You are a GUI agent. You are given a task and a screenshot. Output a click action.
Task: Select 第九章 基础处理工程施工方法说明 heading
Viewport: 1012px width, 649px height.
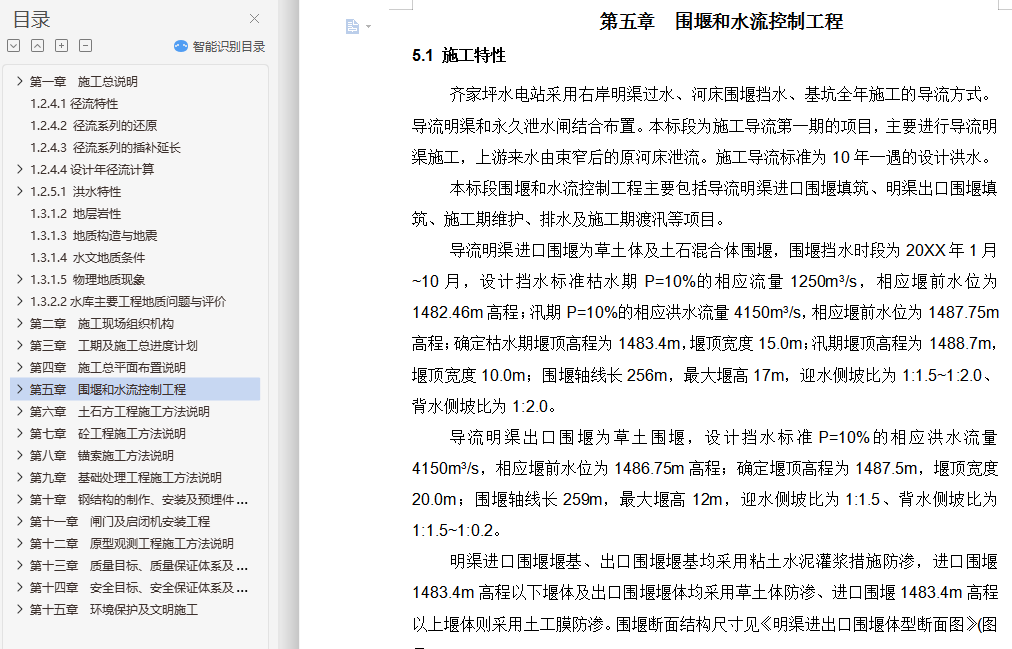(x=126, y=477)
